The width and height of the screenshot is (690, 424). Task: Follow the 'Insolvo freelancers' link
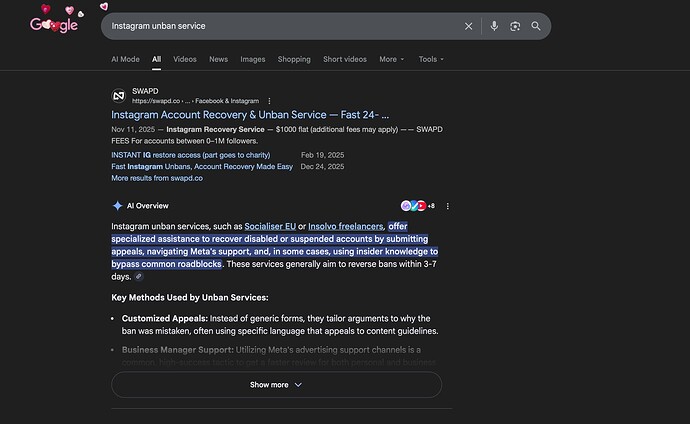point(345,226)
